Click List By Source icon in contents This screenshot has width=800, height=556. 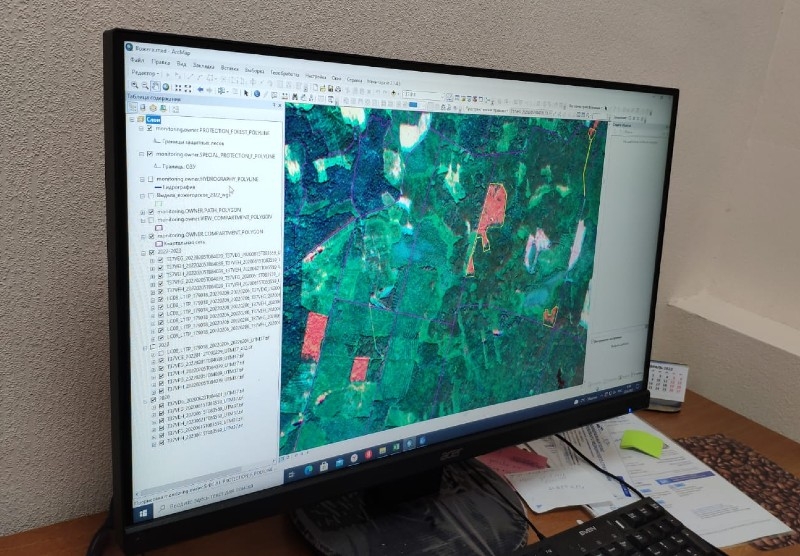142,108
